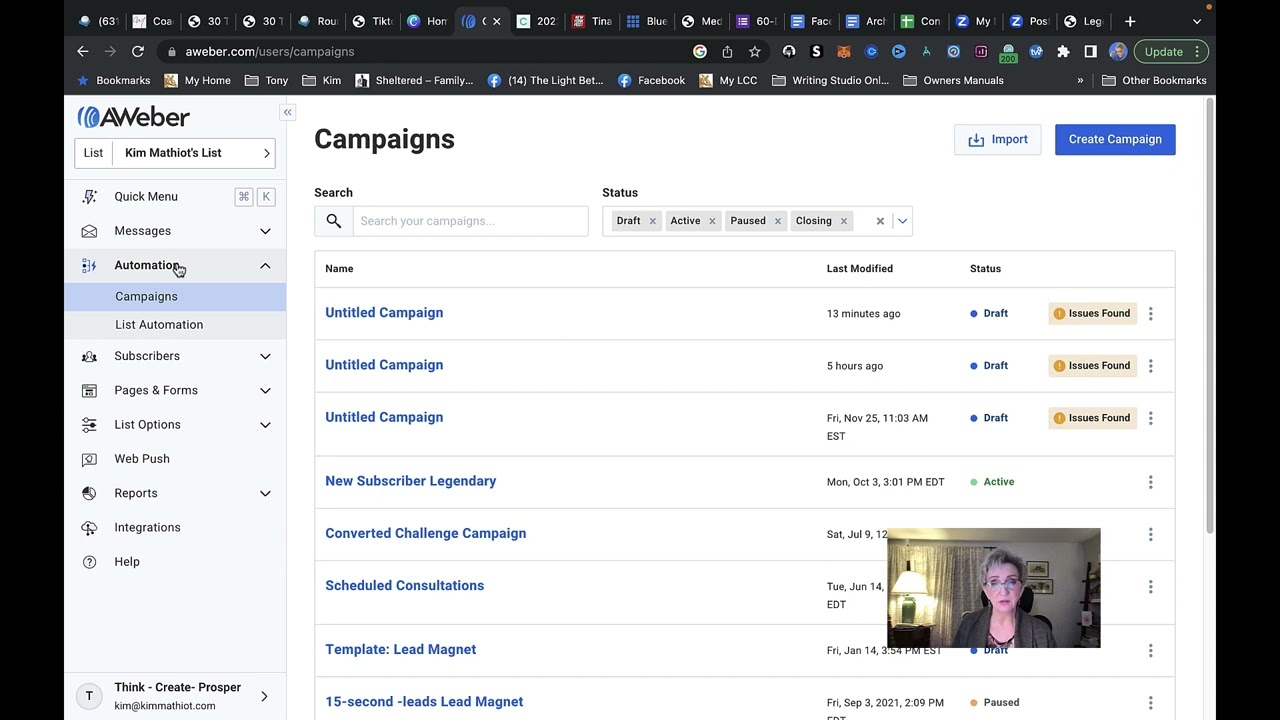Viewport: 1280px width, 720px height.
Task: Click the Pages & Forms icon
Action: click(x=89, y=390)
